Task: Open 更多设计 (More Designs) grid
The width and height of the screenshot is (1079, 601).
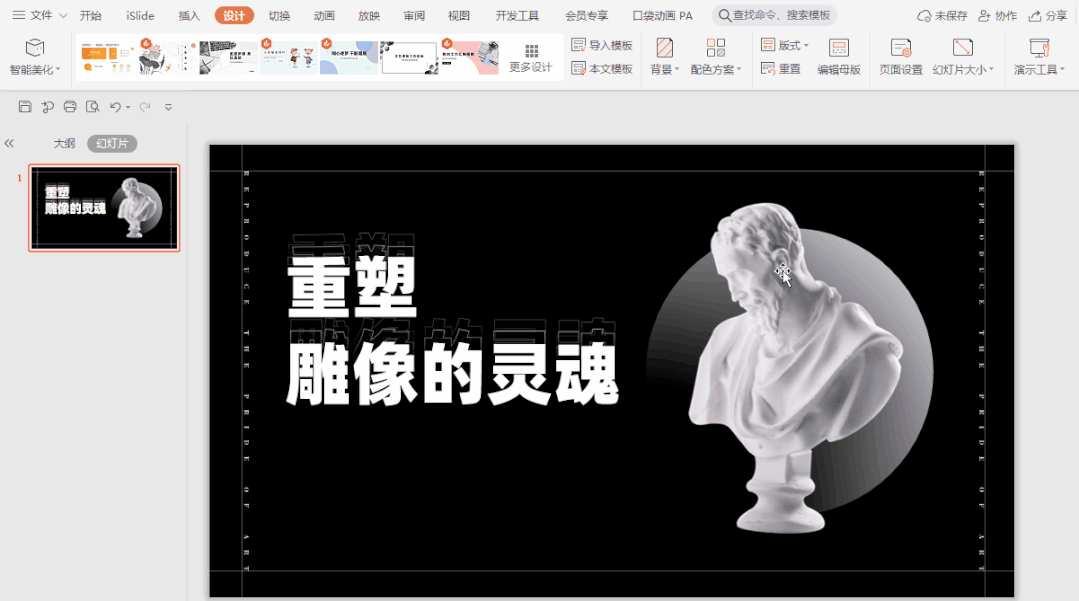Action: pyautogui.click(x=530, y=56)
